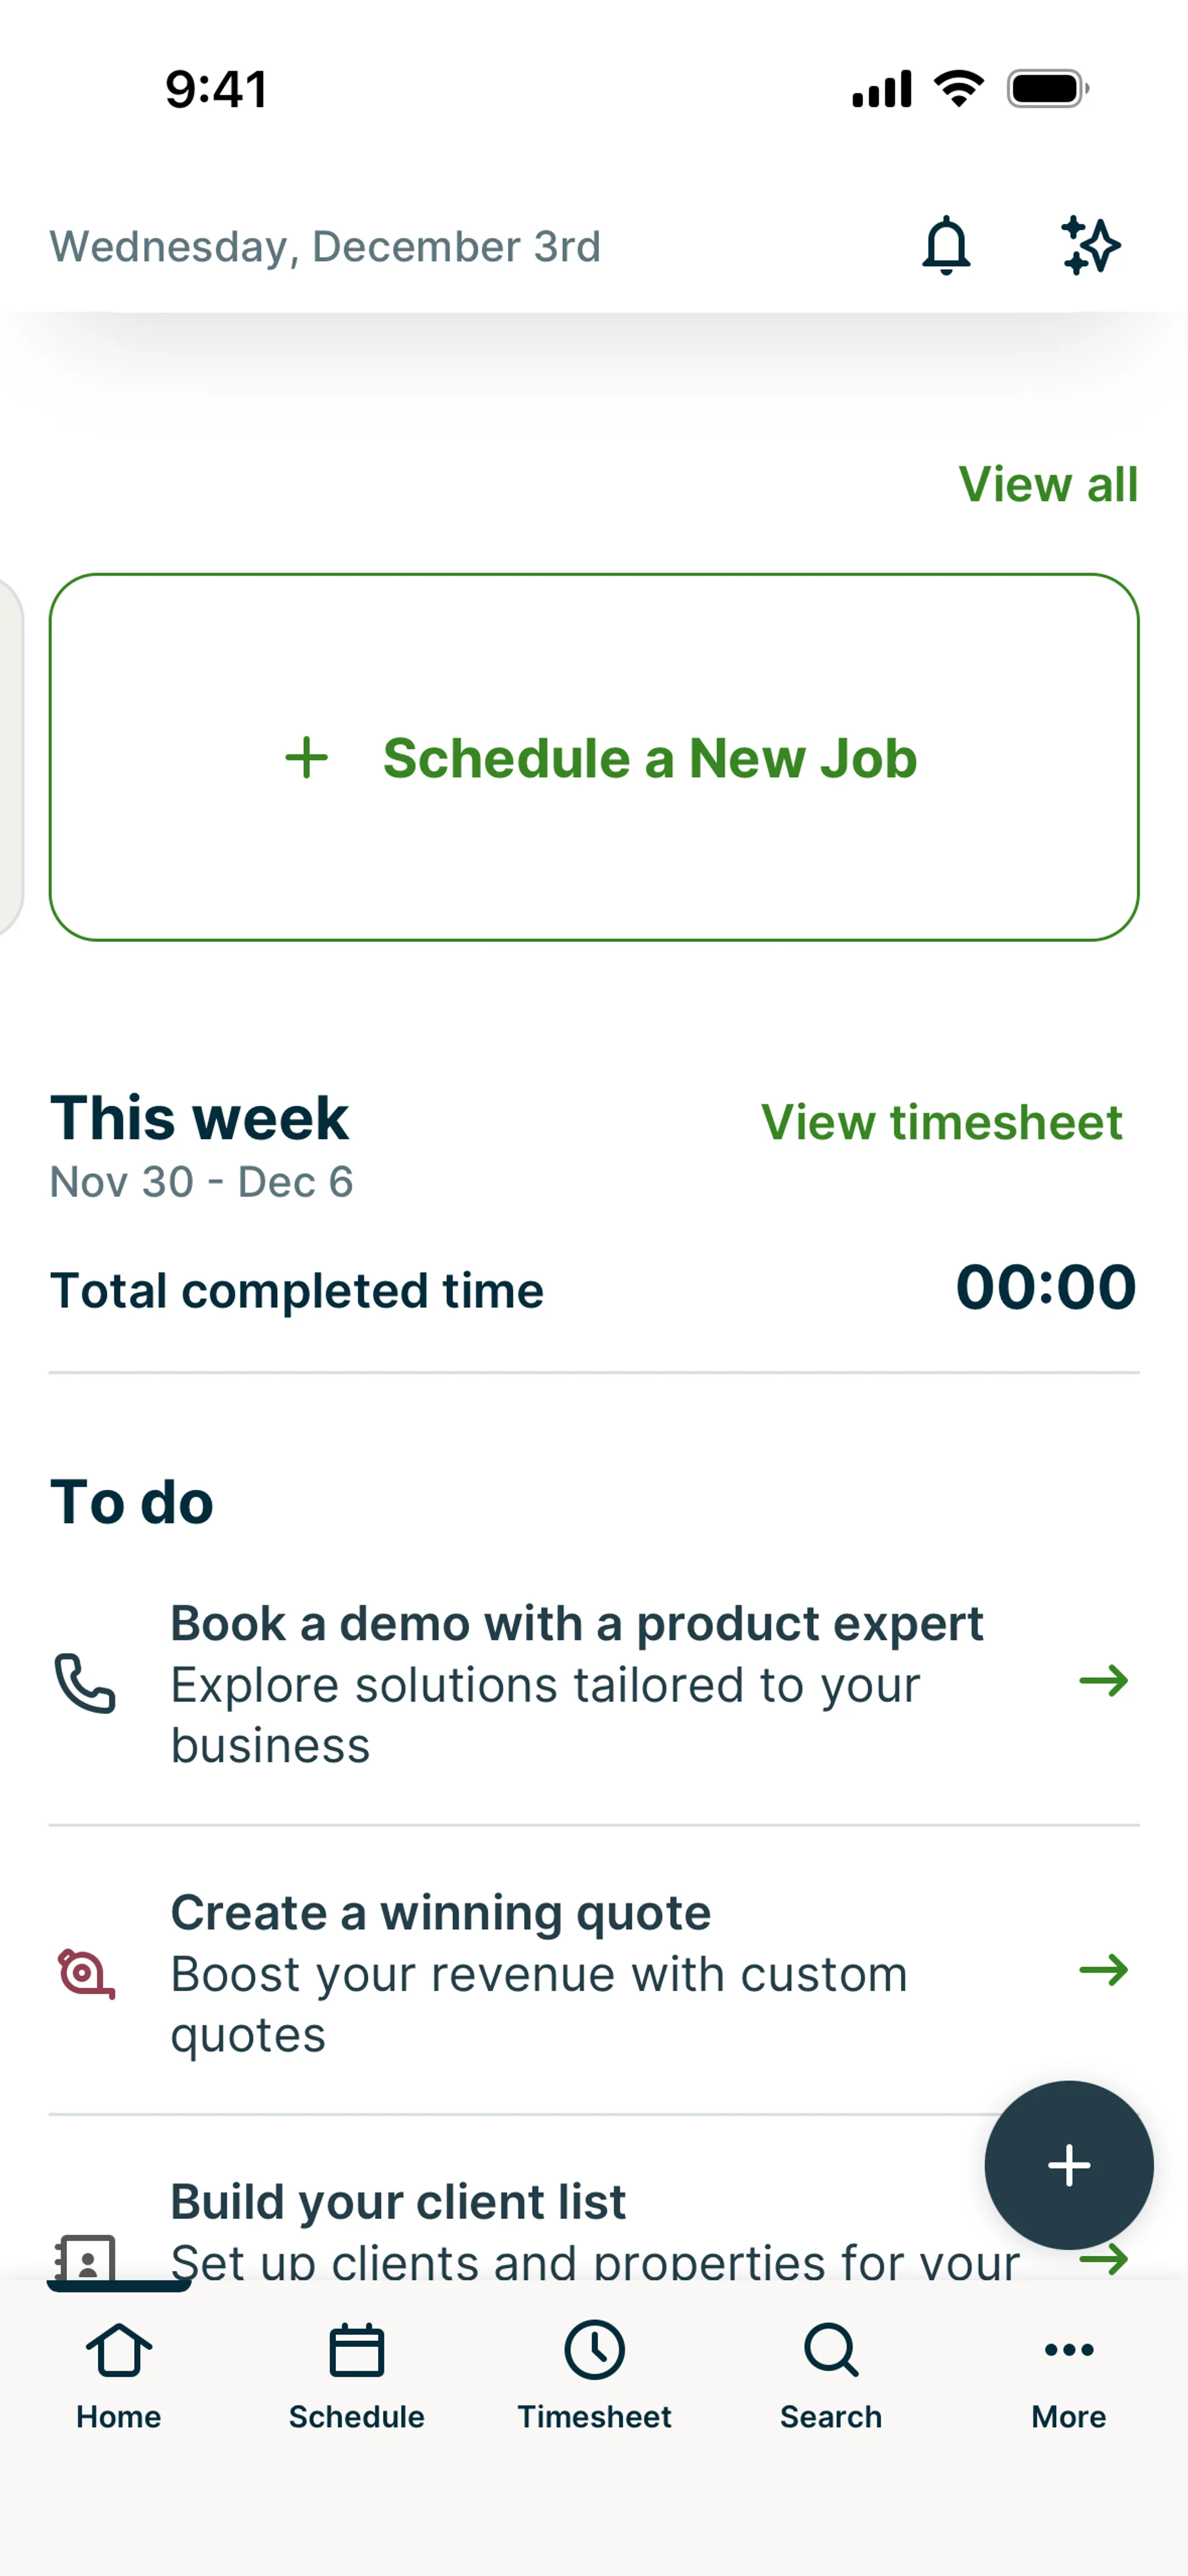Click the View all link

click(1047, 485)
